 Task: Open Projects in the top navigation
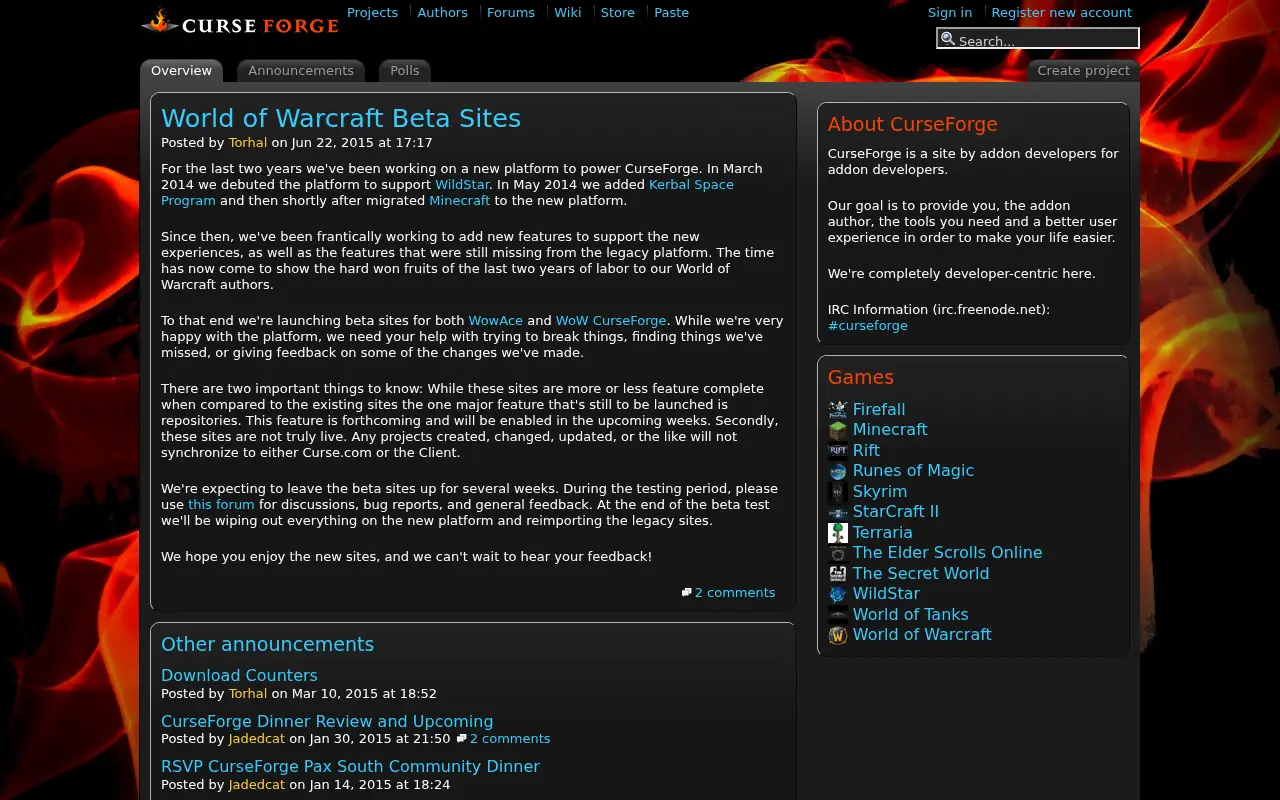coord(372,13)
